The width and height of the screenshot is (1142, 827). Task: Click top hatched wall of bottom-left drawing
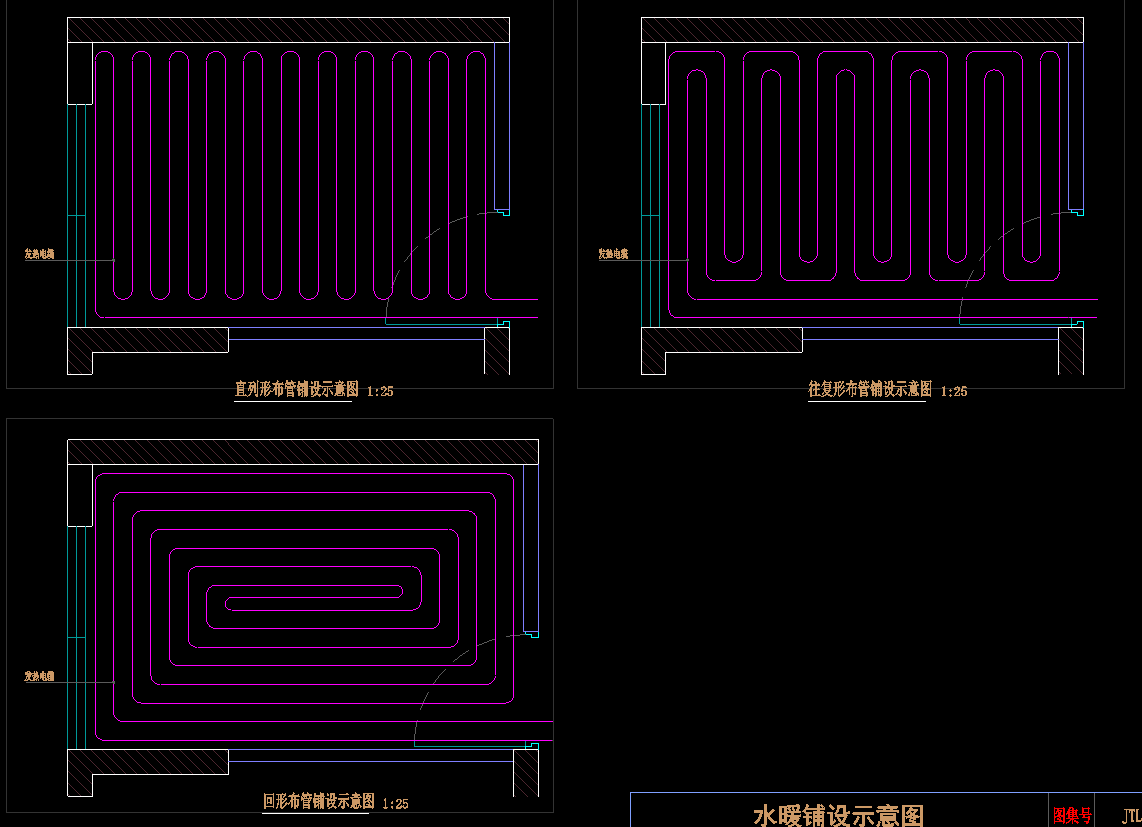click(302, 452)
